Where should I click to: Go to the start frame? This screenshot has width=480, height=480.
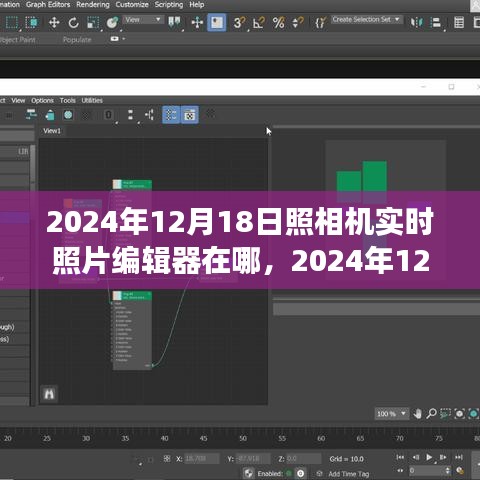coord(400,457)
